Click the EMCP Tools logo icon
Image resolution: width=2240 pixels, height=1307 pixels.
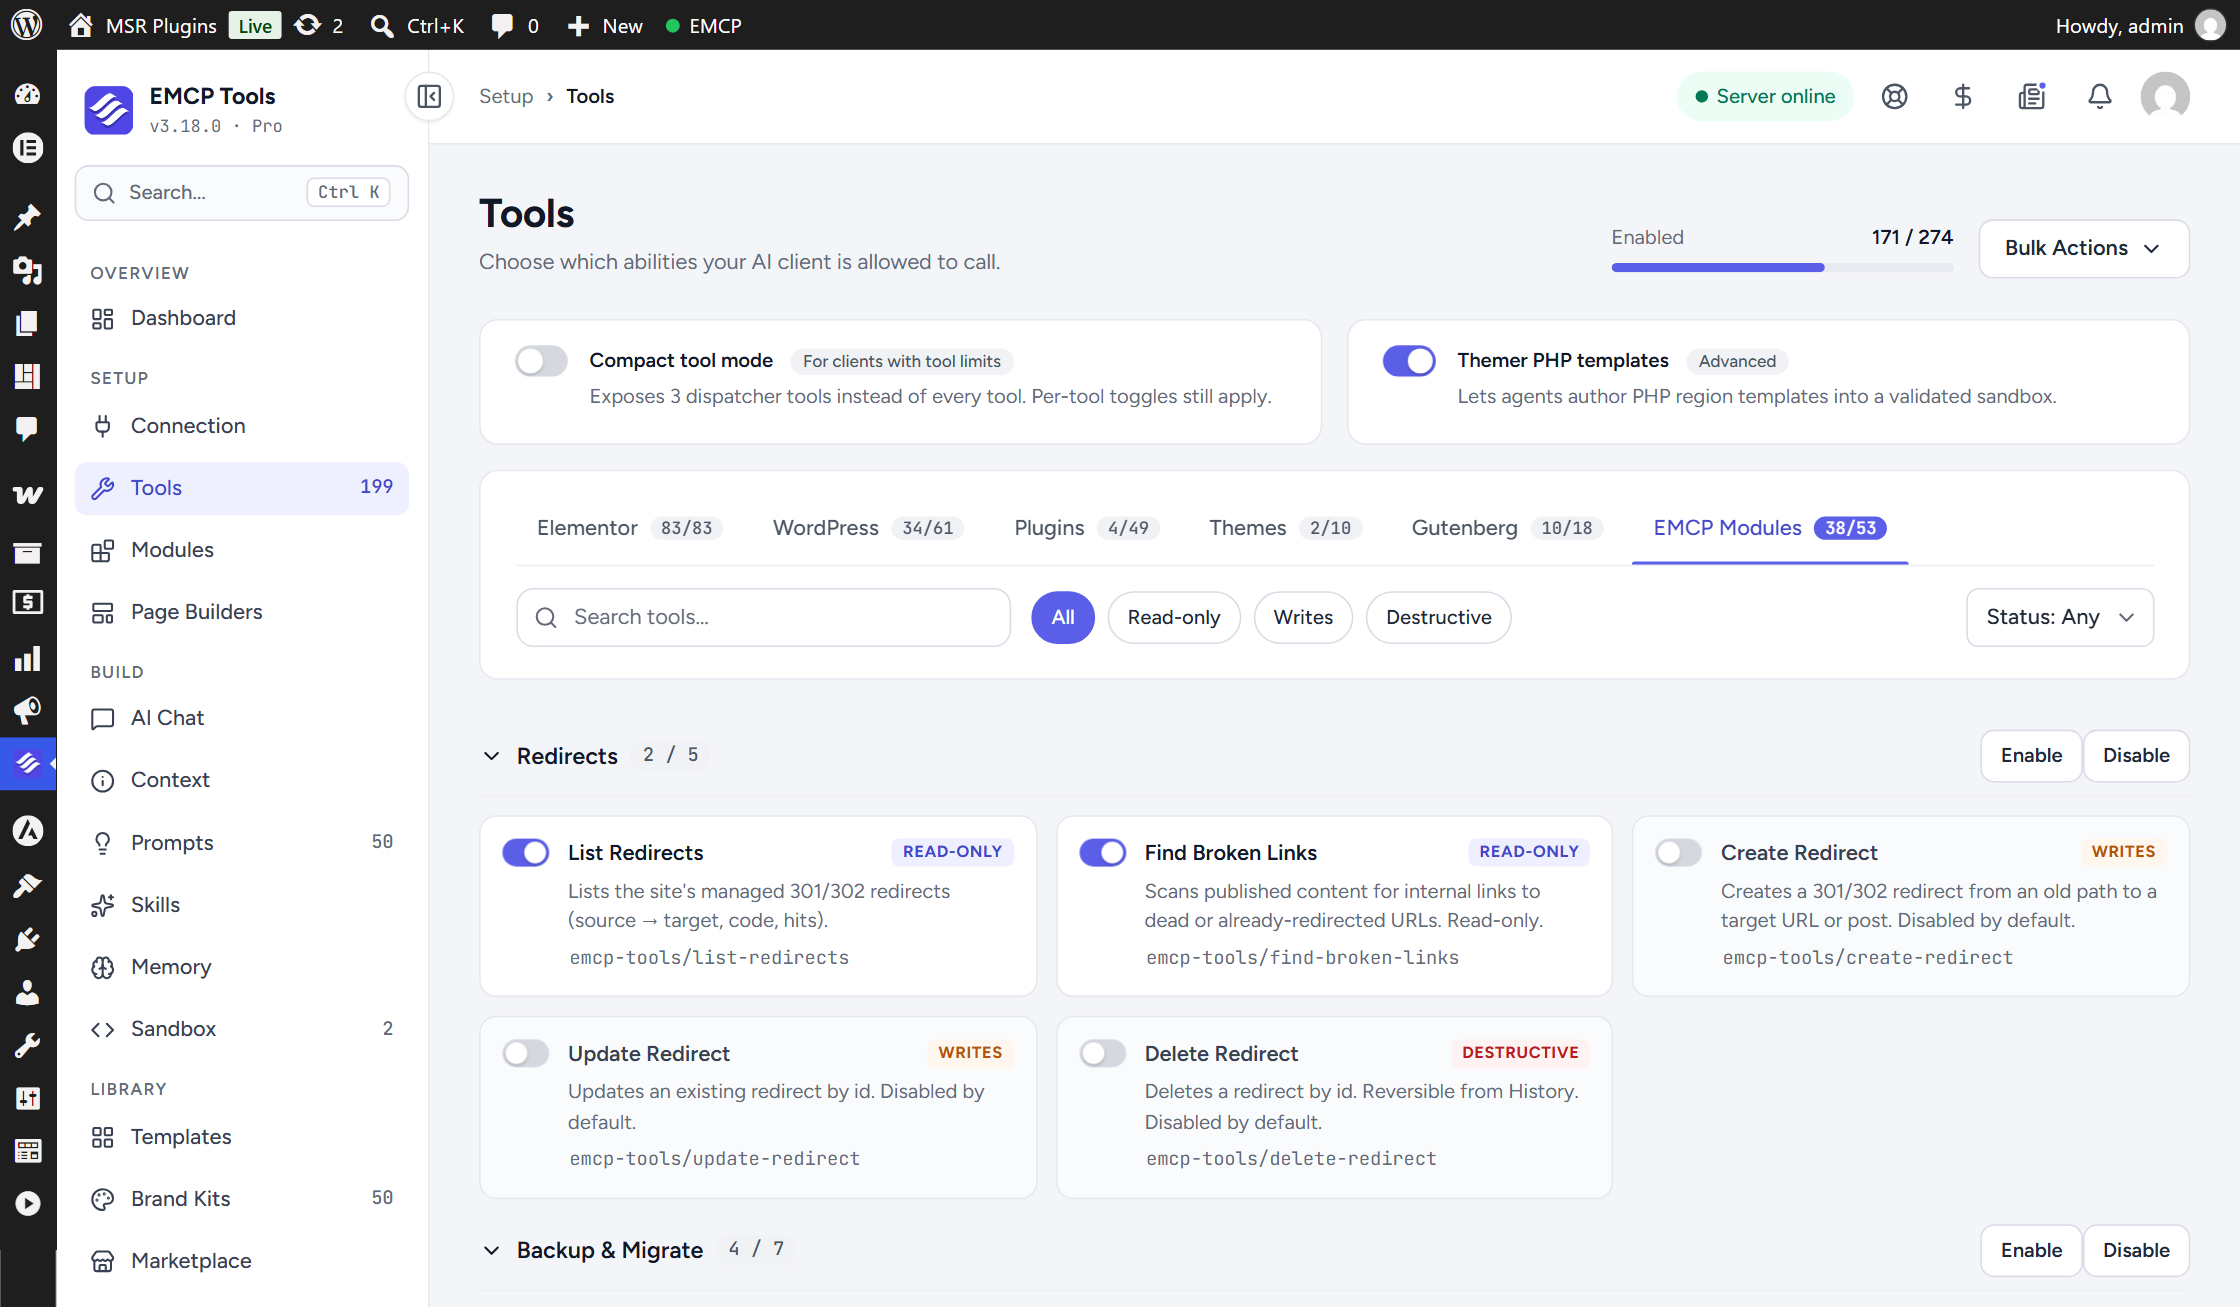pyautogui.click(x=109, y=109)
